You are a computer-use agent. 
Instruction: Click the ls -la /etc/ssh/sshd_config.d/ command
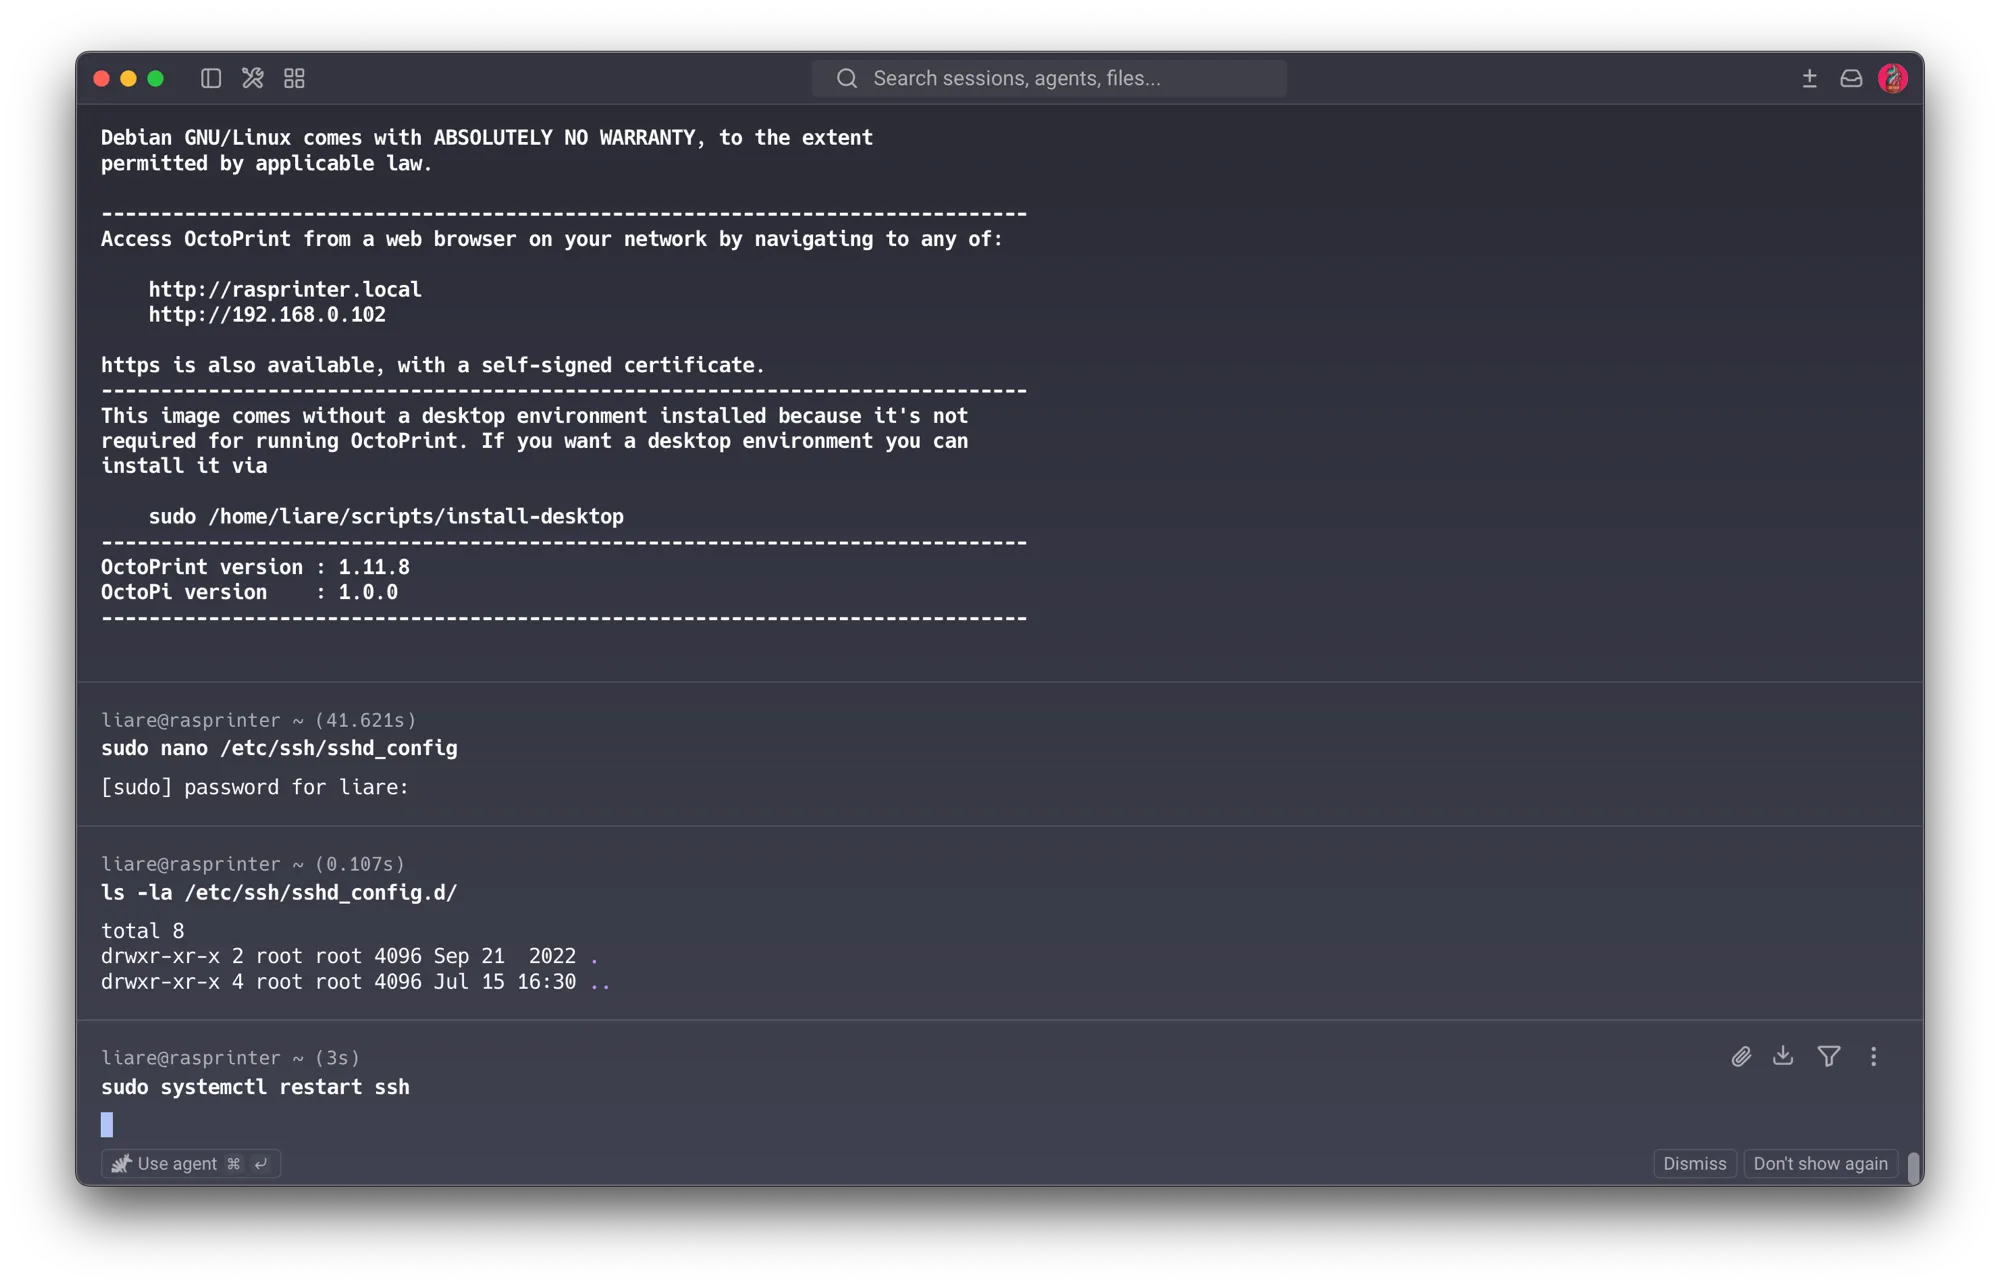[x=279, y=892]
